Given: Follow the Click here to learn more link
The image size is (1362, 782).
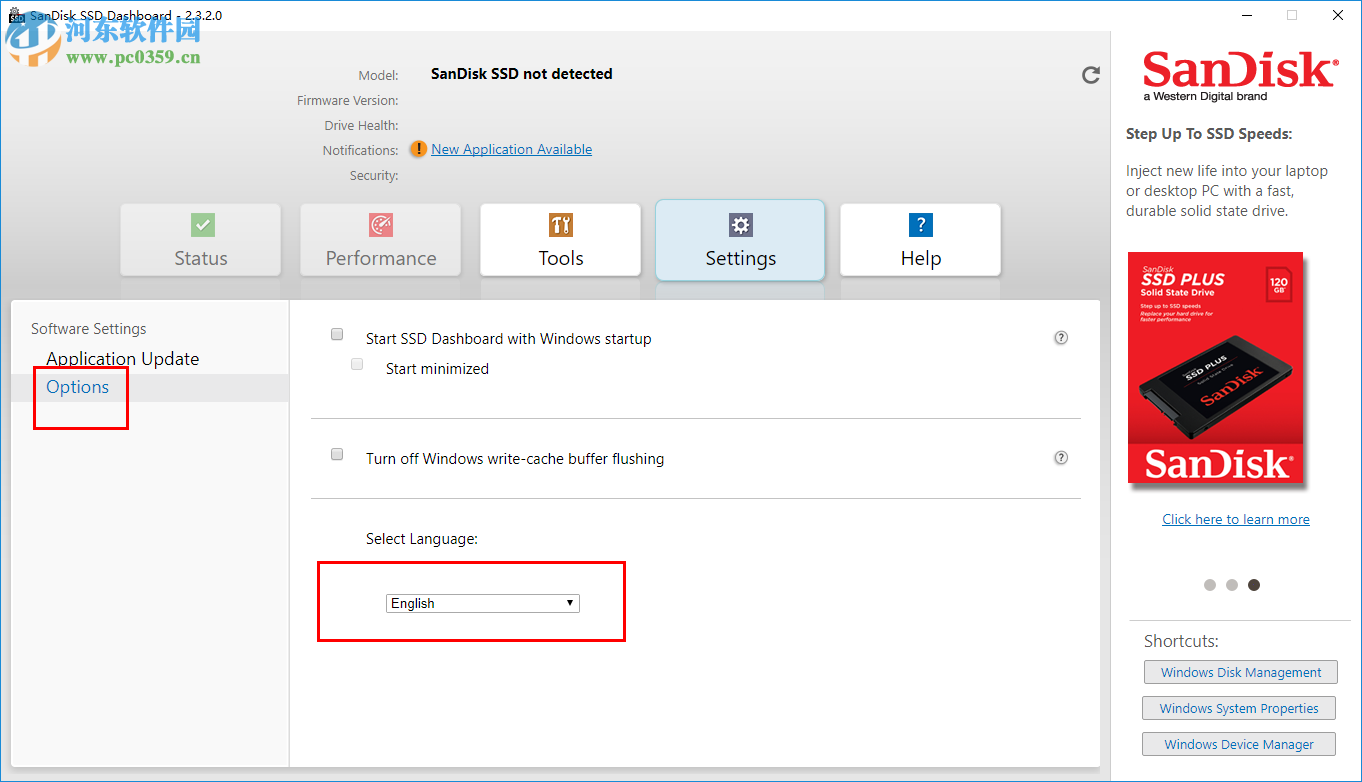Looking at the screenshot, I should [1235, 519].
